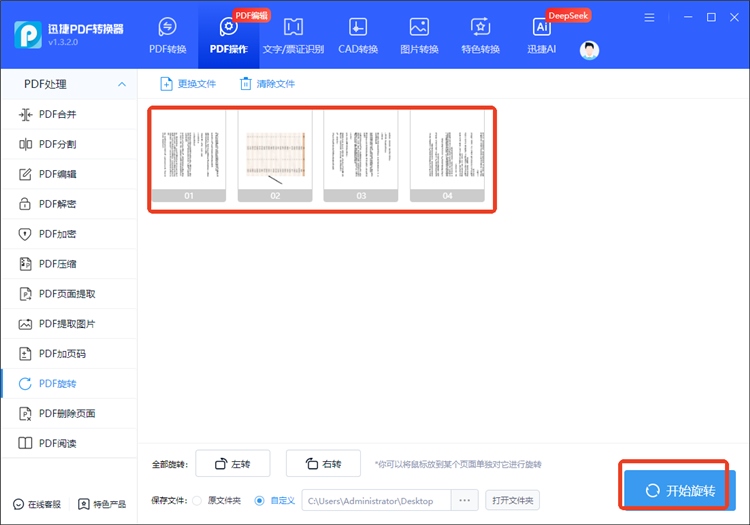Image resolution: width=750 pixels, height=525 pixels.
Task: Open the PDF转换 tab
Action: [167, 35]
